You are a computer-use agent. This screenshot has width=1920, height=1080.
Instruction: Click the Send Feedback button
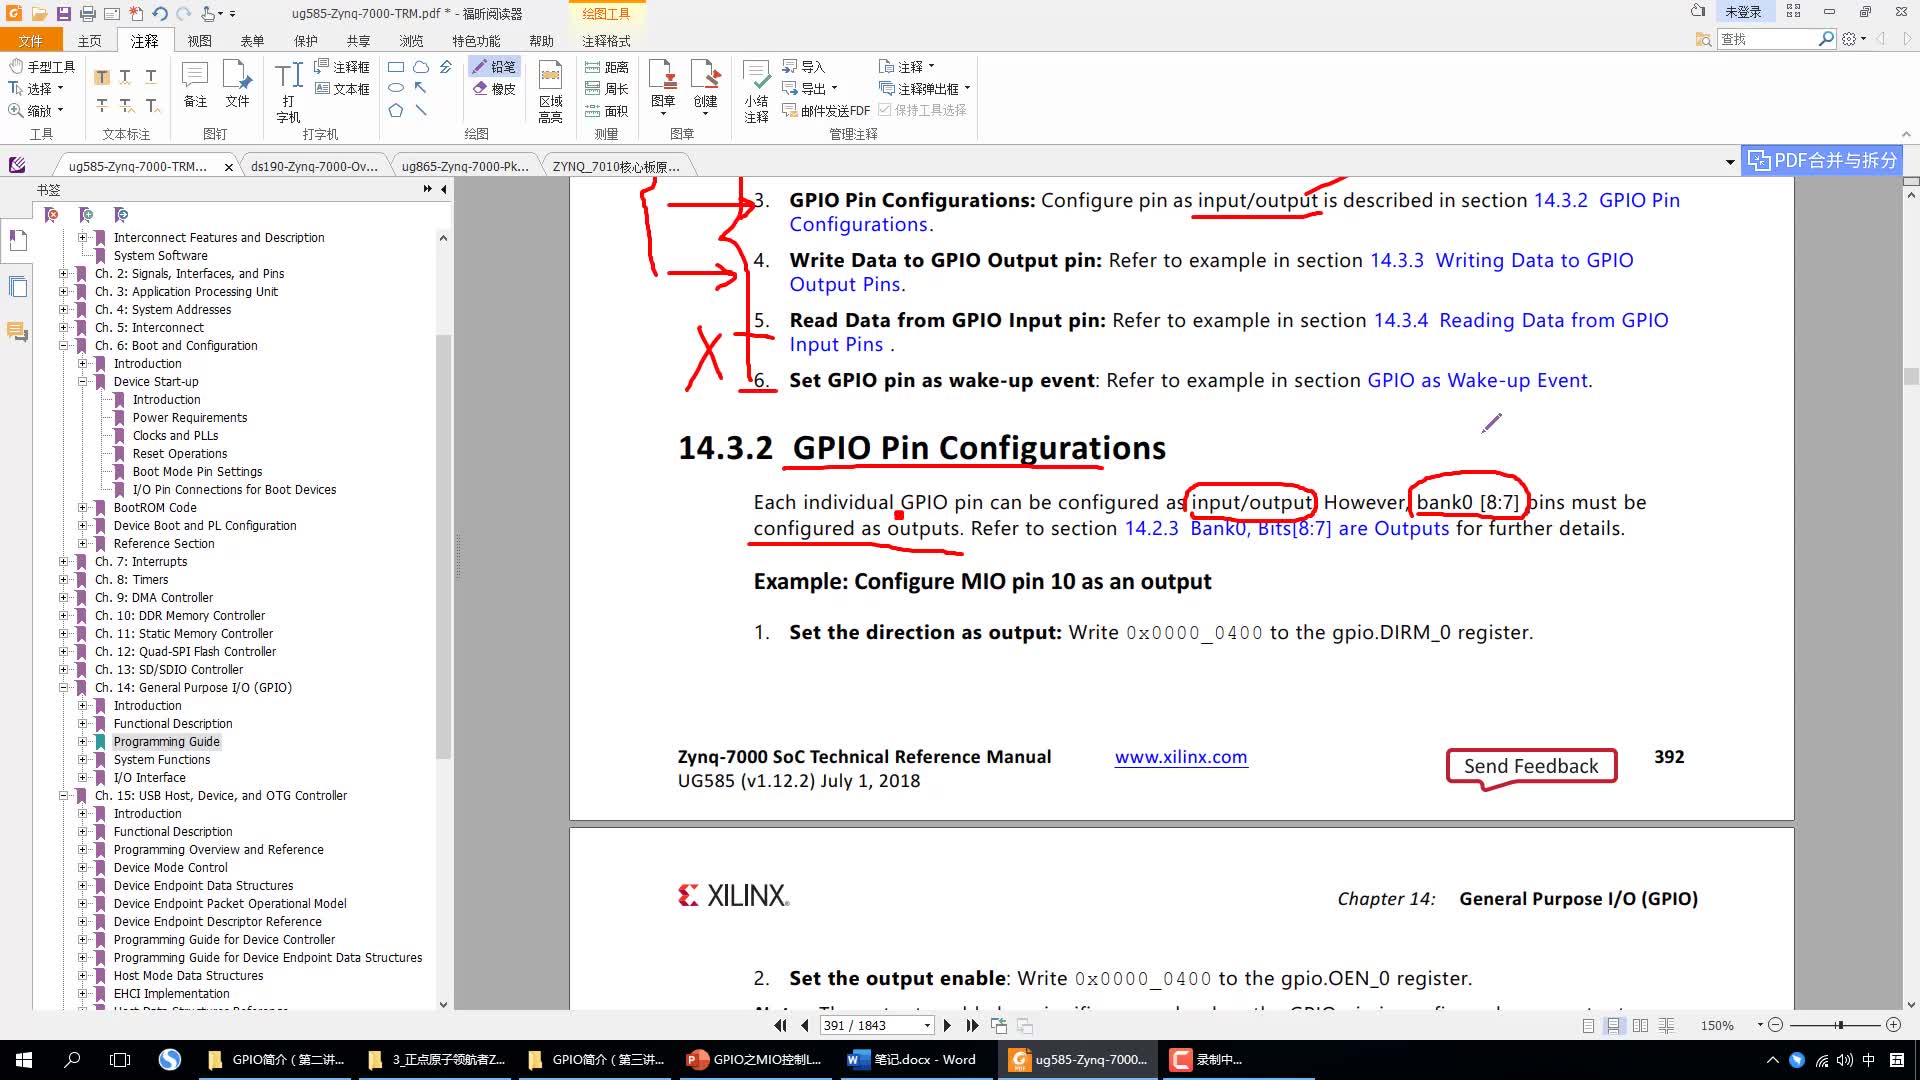click(x=1531, y=766)
